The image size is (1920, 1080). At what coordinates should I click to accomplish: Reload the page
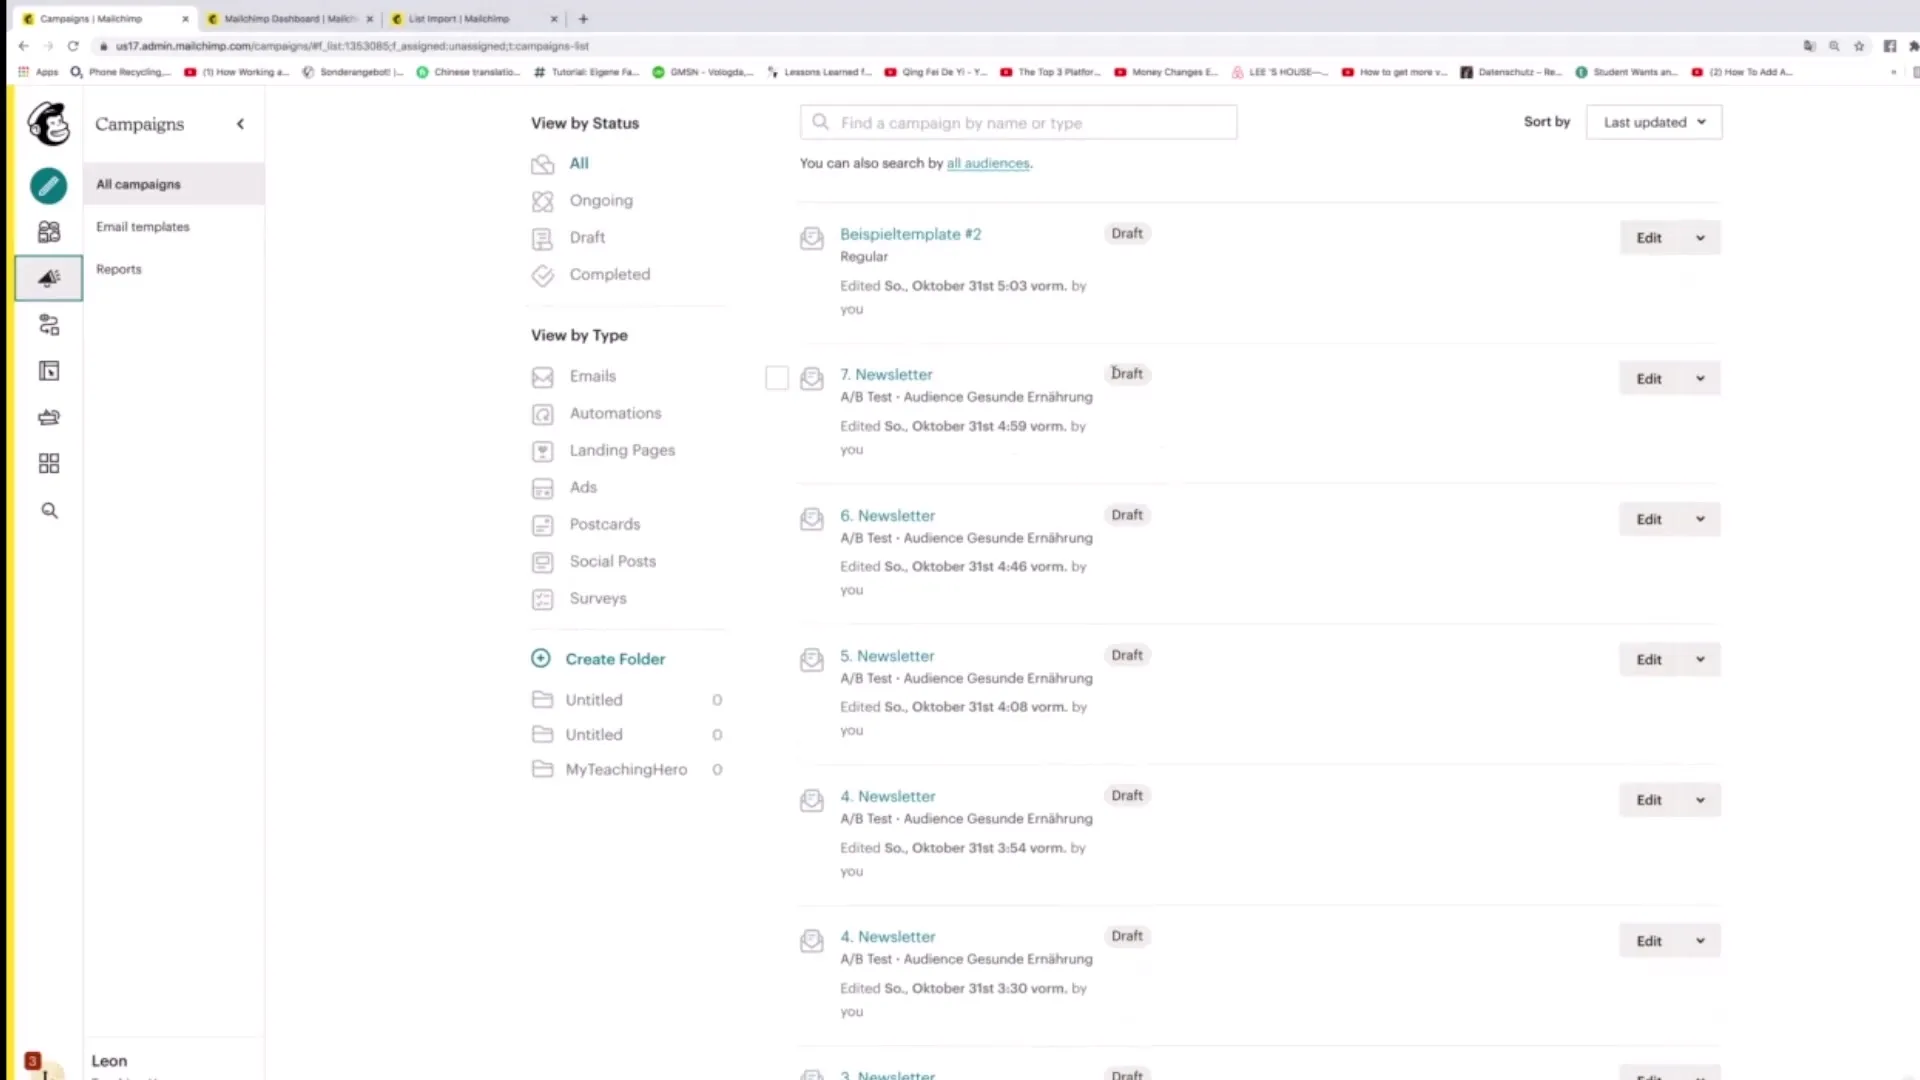(73, 46)
